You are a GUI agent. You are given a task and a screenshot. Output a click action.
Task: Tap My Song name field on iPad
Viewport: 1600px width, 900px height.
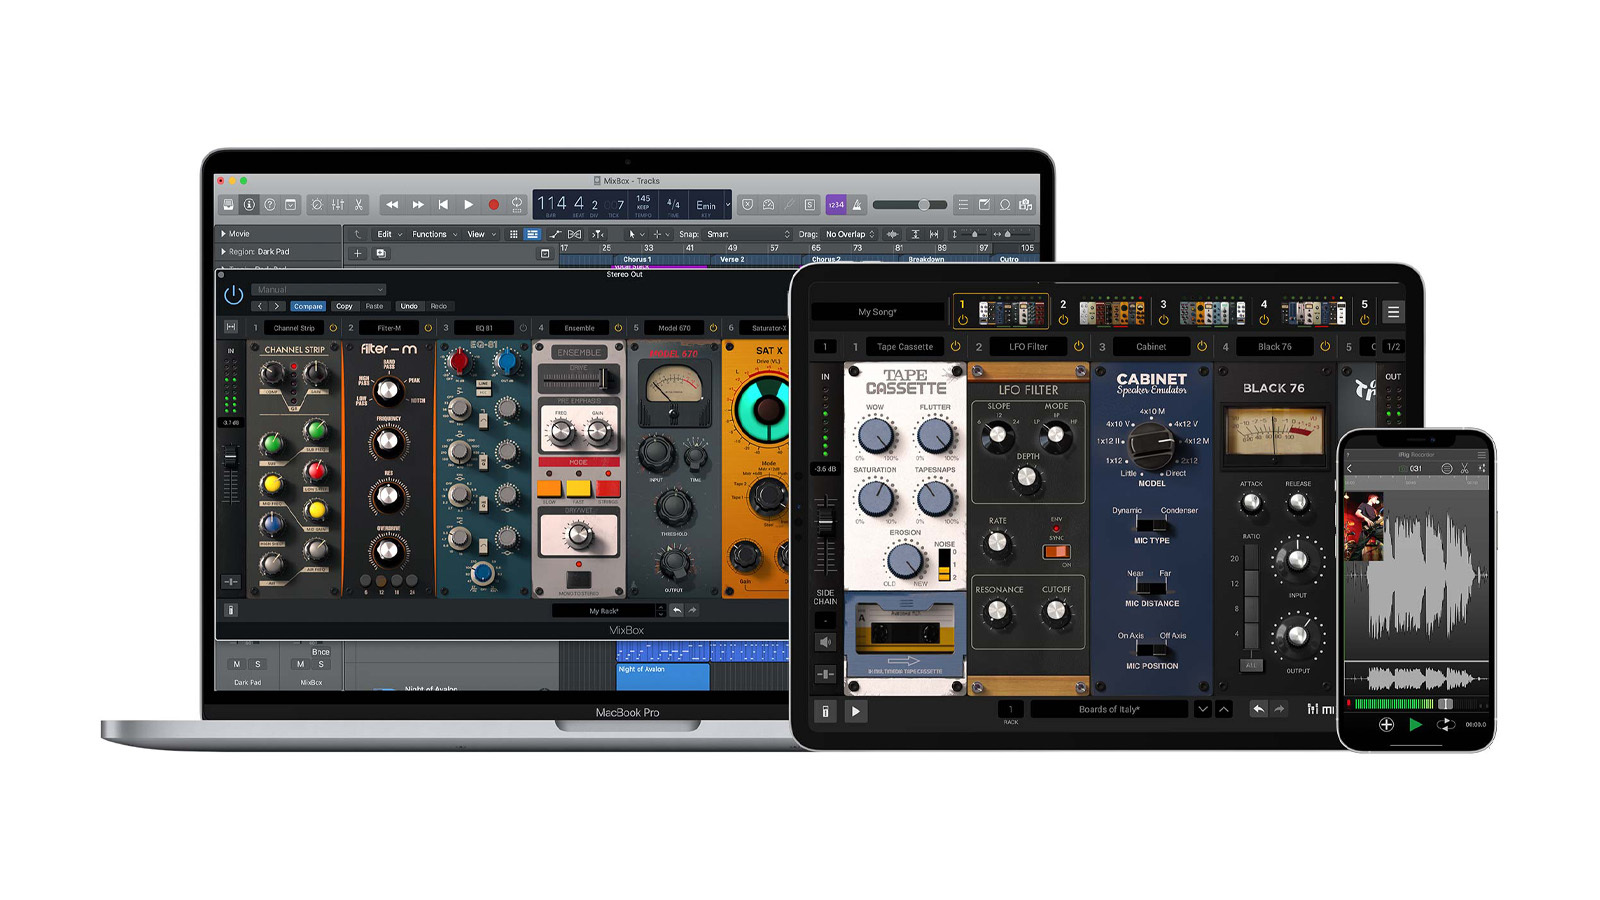coord(877,312)
